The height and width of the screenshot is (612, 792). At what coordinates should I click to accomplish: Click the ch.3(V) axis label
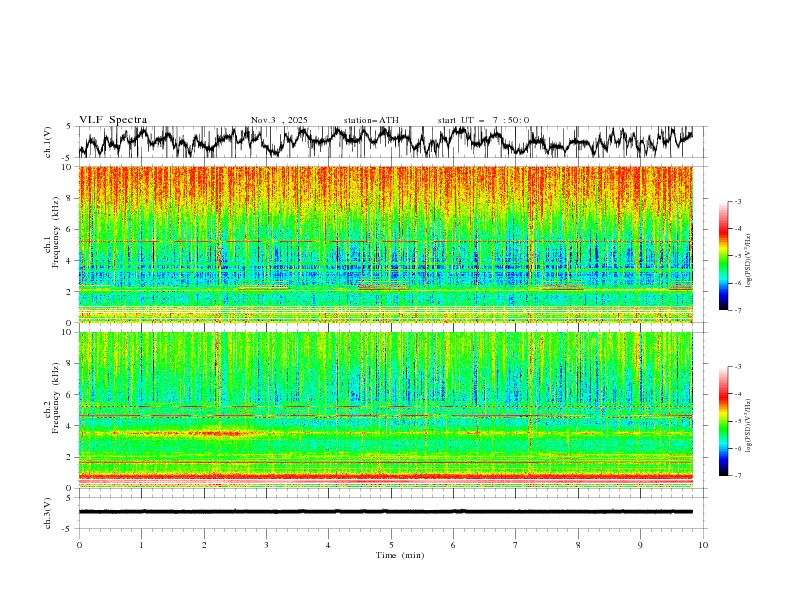[x=48, y=513]
